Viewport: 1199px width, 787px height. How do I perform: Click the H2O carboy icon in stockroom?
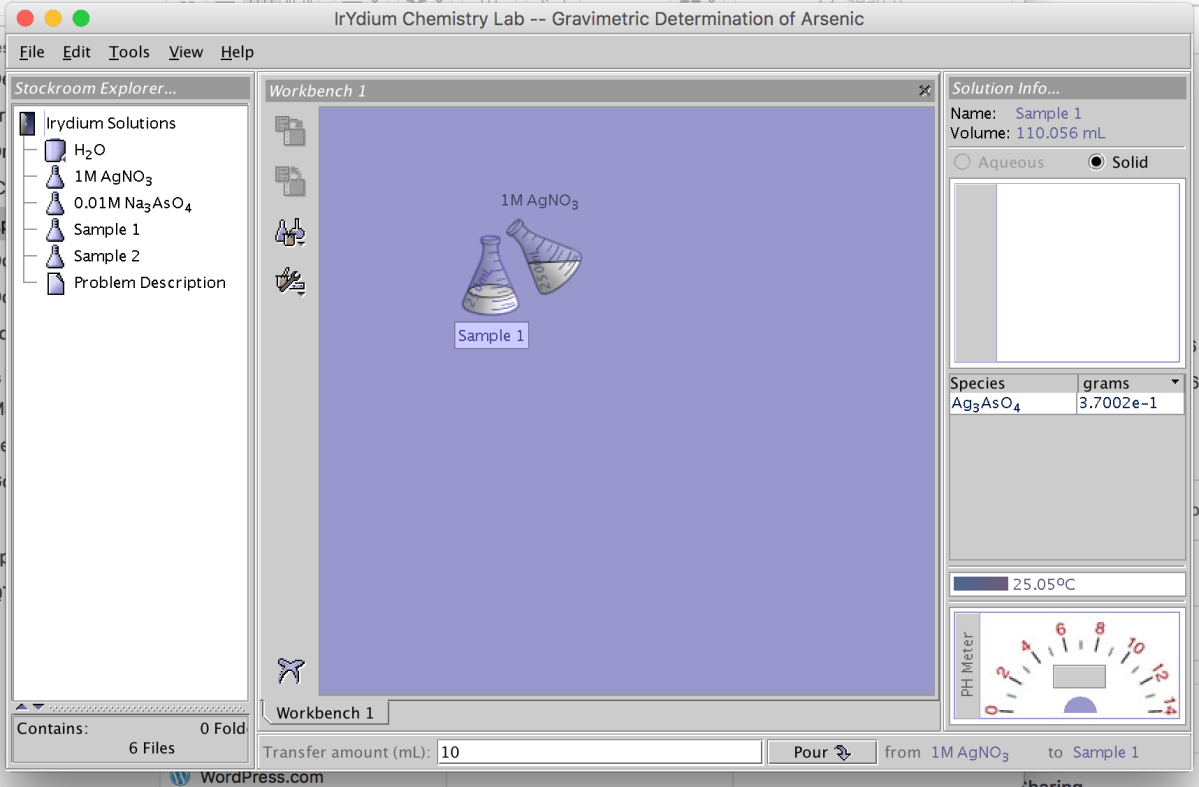pyautogui.click(x=55, y=150)
